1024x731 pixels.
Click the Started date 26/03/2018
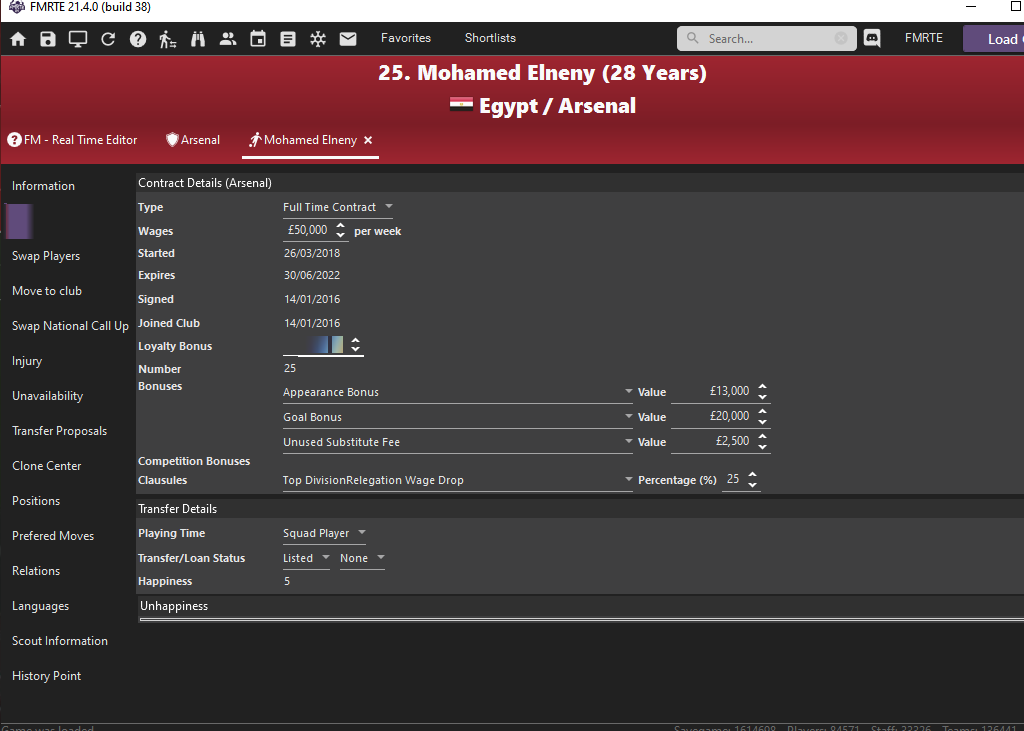tap(312, 253)
